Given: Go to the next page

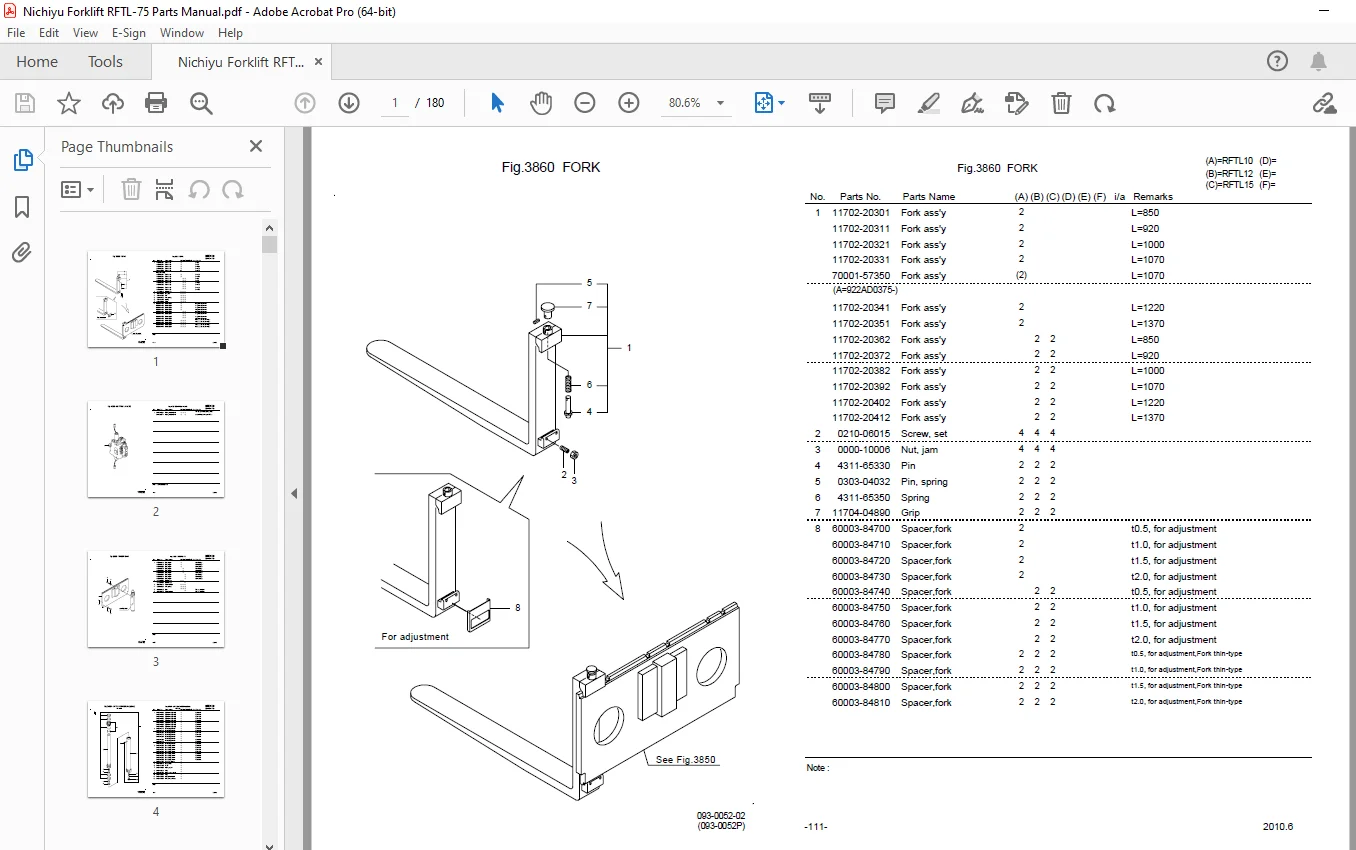Looking at the screenshot, I should (x=349, y=103).
